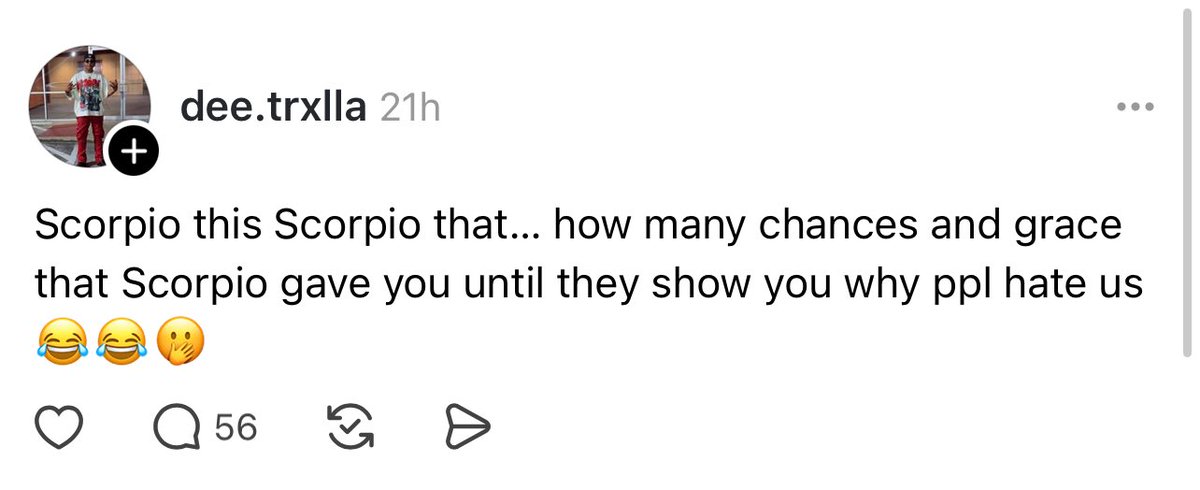Open the post by clicking its first text line

coord(578,228)
